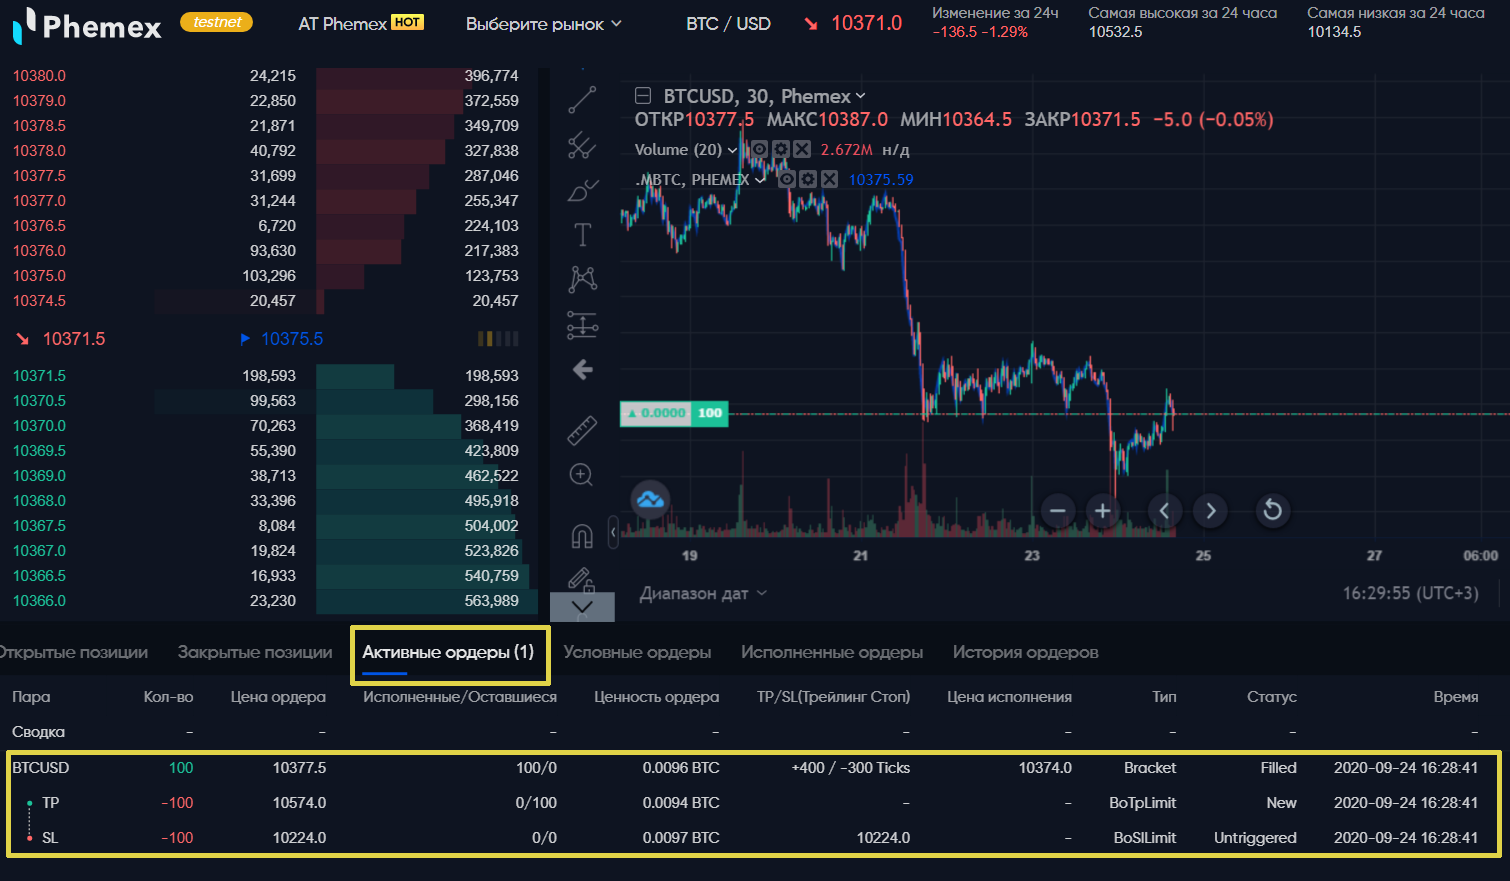Remove the Volume indicator
Viewport: 1510px width, 881px height.
[802, 150]
